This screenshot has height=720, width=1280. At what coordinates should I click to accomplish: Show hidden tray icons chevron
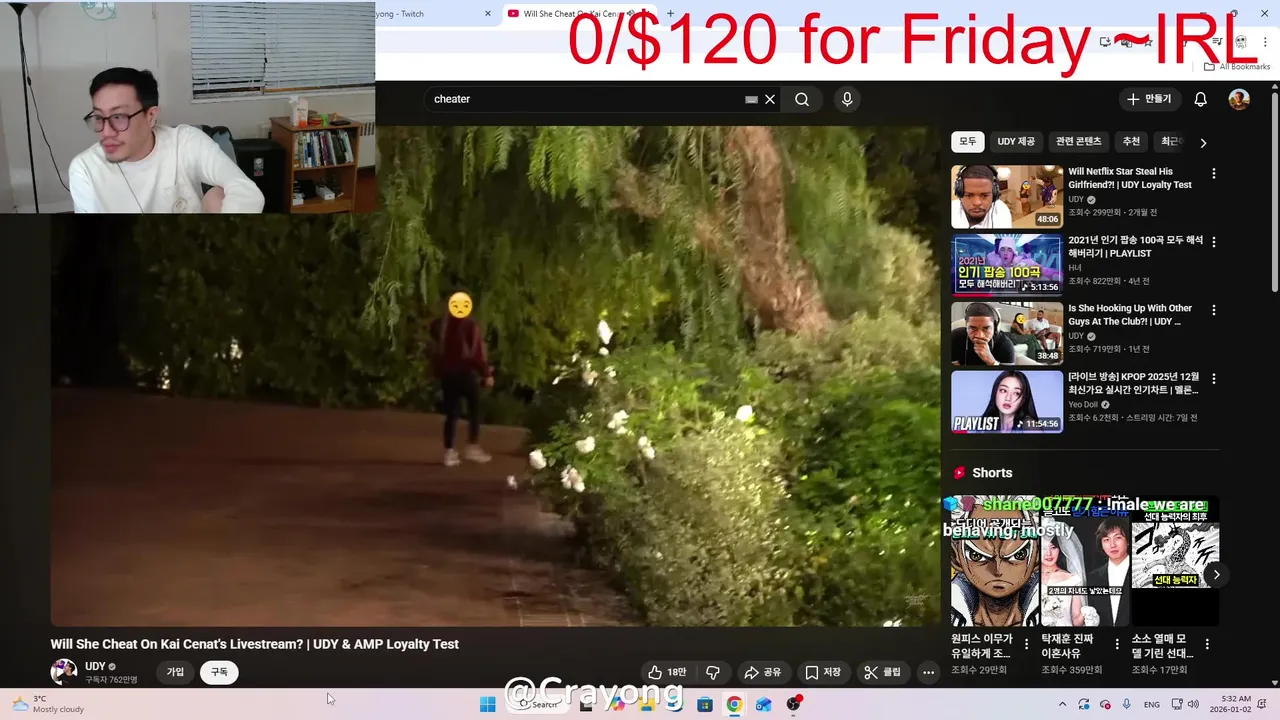click(x=1062, y=704)
